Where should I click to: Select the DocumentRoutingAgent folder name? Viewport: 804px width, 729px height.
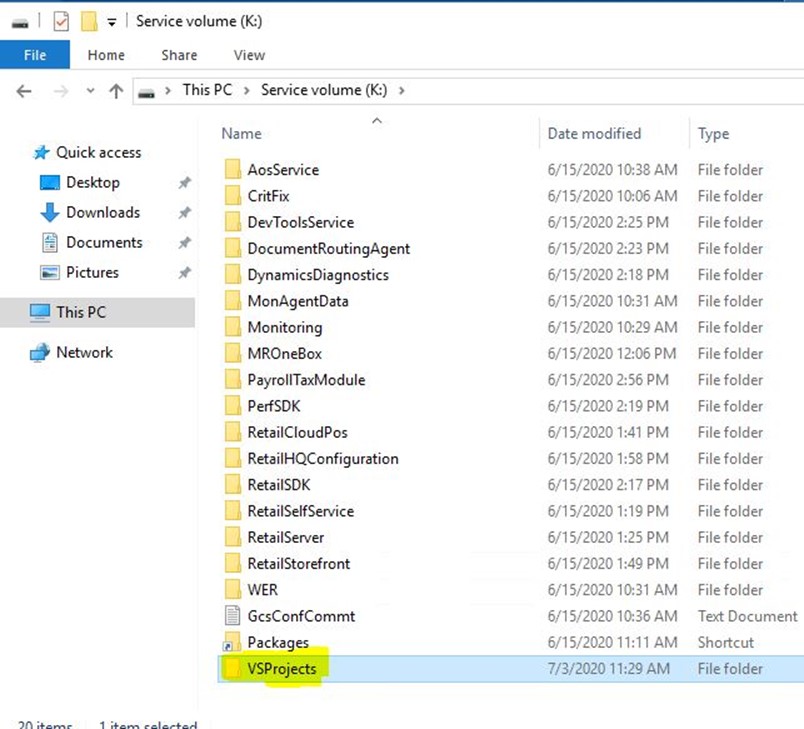pos(329,249)
